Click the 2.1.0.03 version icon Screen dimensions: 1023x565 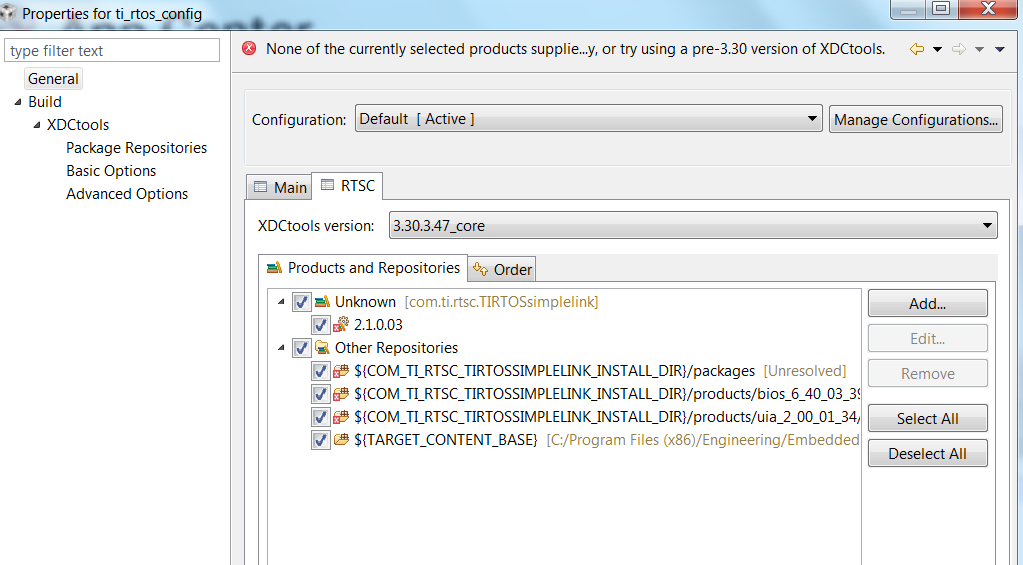(x=341, y=325)
